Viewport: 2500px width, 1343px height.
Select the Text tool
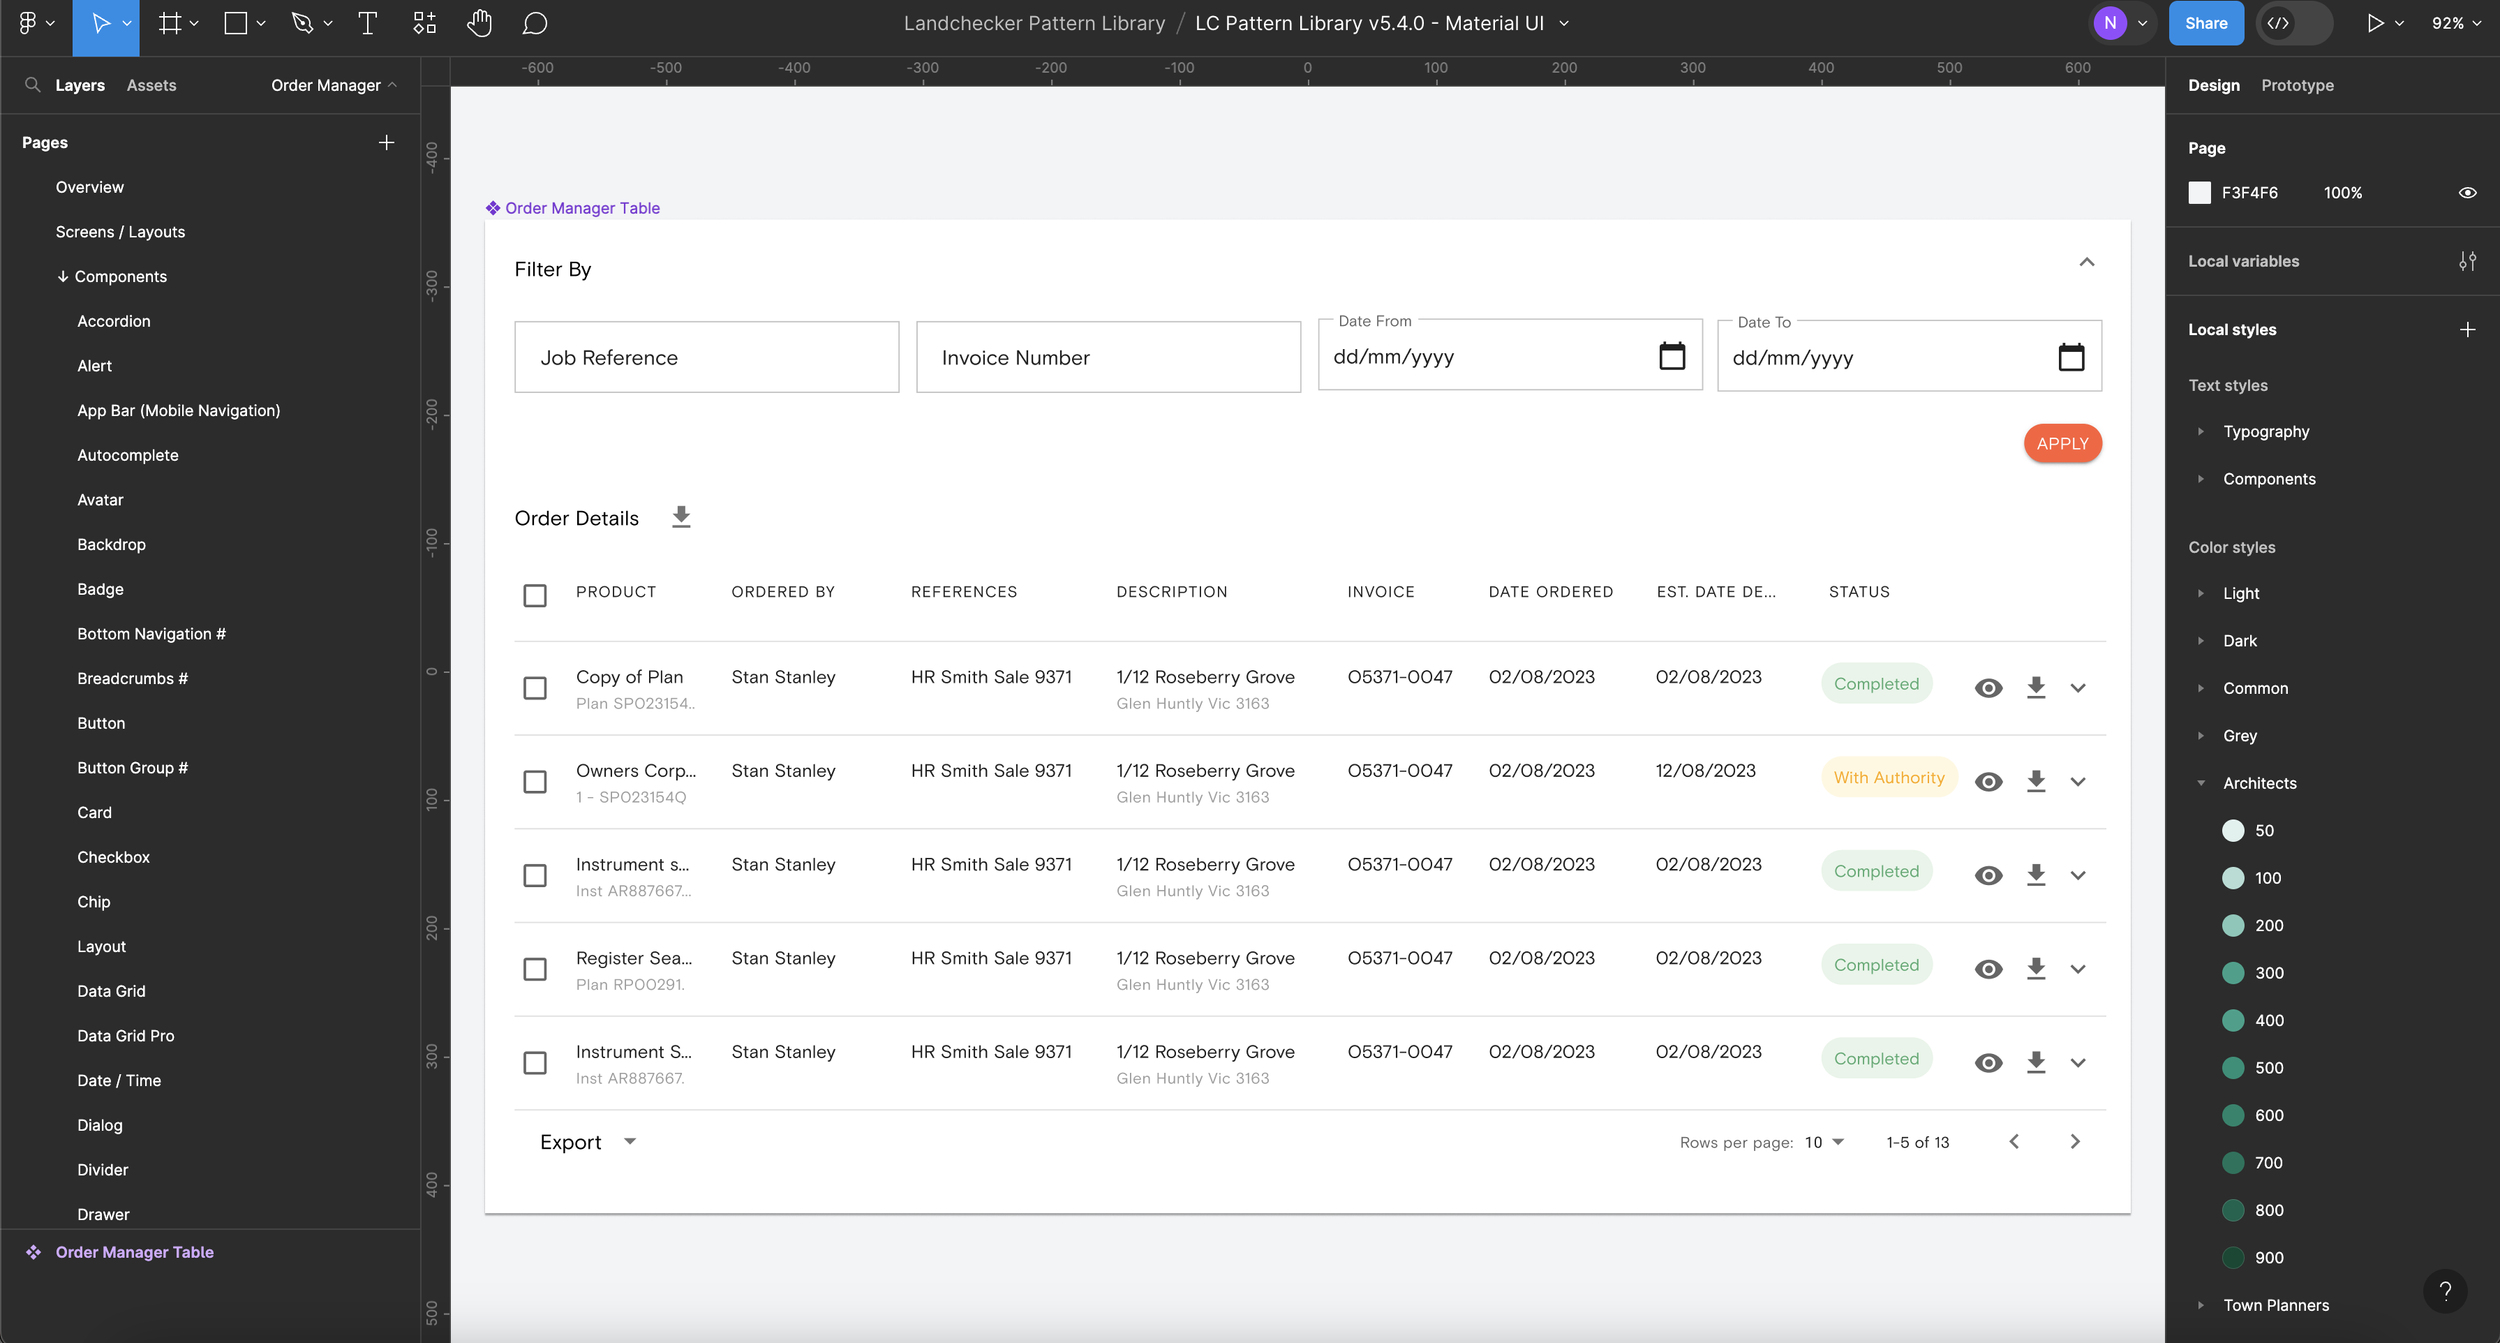pyautogui.click(x=366, y=23)
